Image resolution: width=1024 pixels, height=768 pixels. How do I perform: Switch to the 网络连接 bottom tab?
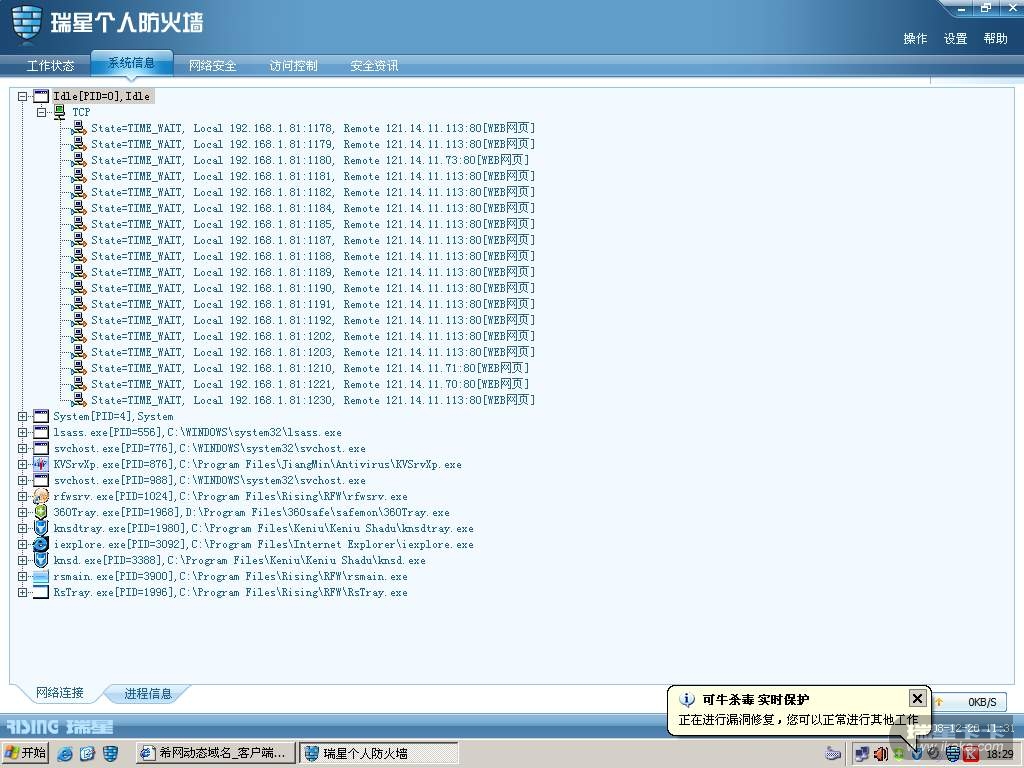click(59, 692)
